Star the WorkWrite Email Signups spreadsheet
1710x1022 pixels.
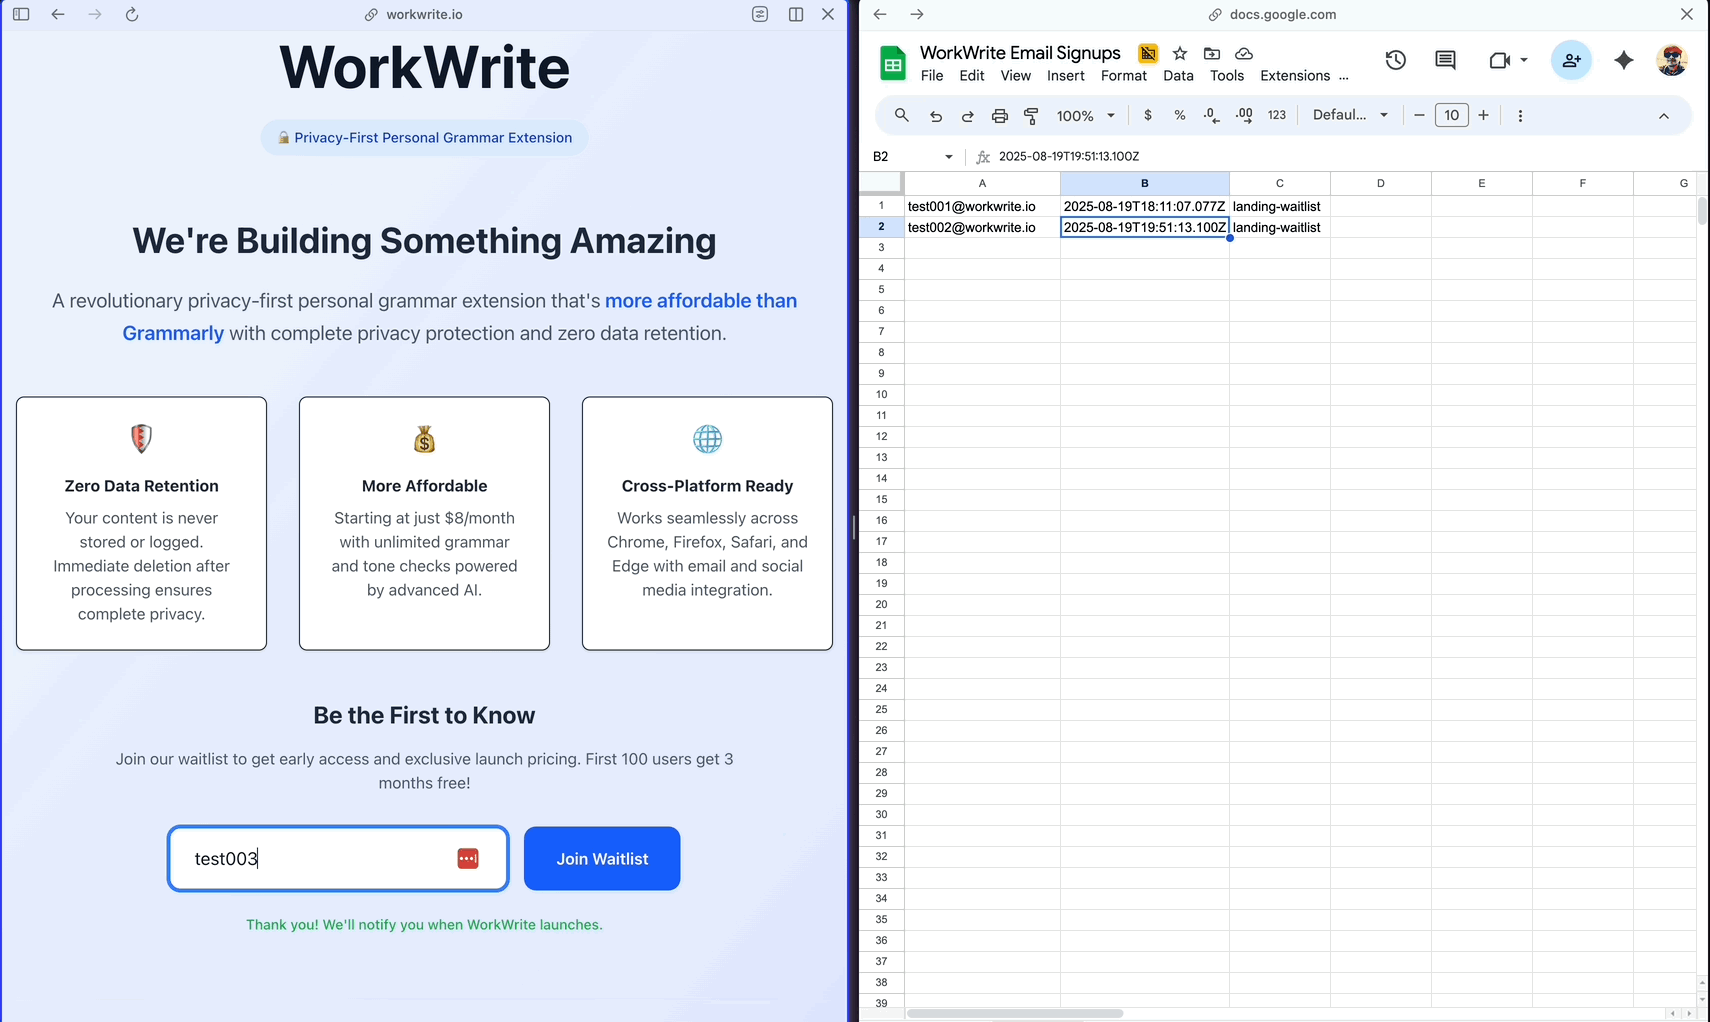point(1179,53)
